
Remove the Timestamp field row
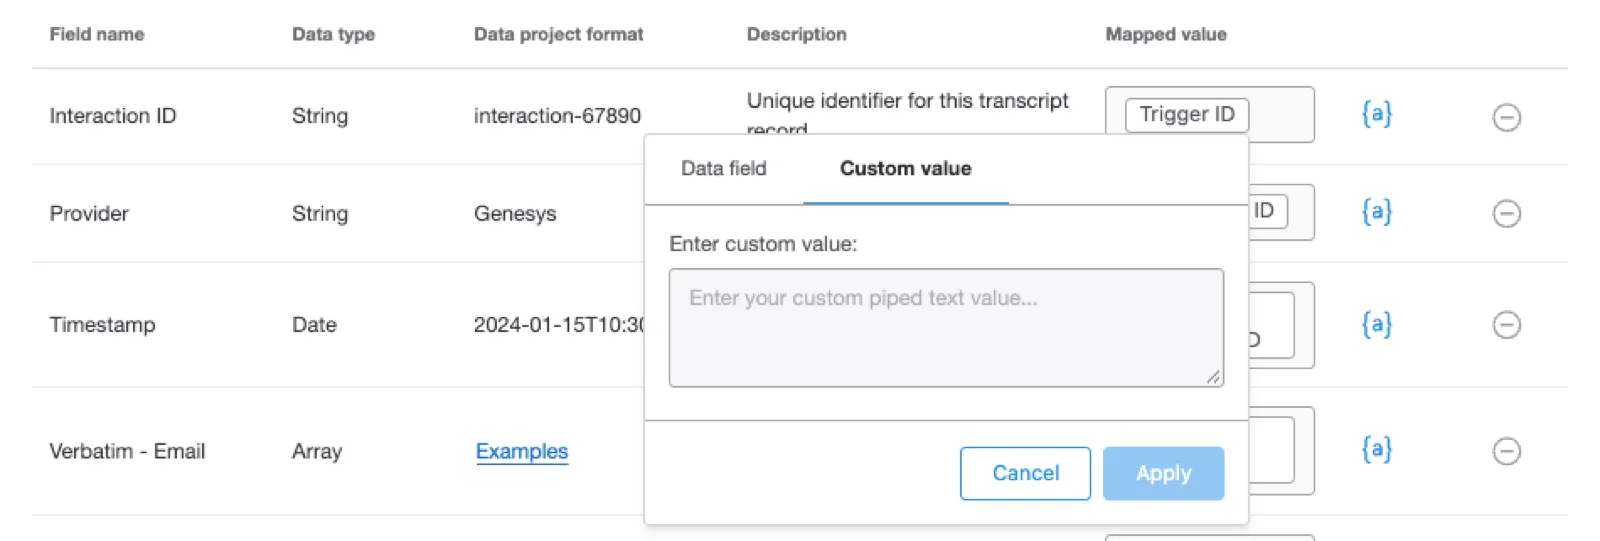click(1506, 325)
